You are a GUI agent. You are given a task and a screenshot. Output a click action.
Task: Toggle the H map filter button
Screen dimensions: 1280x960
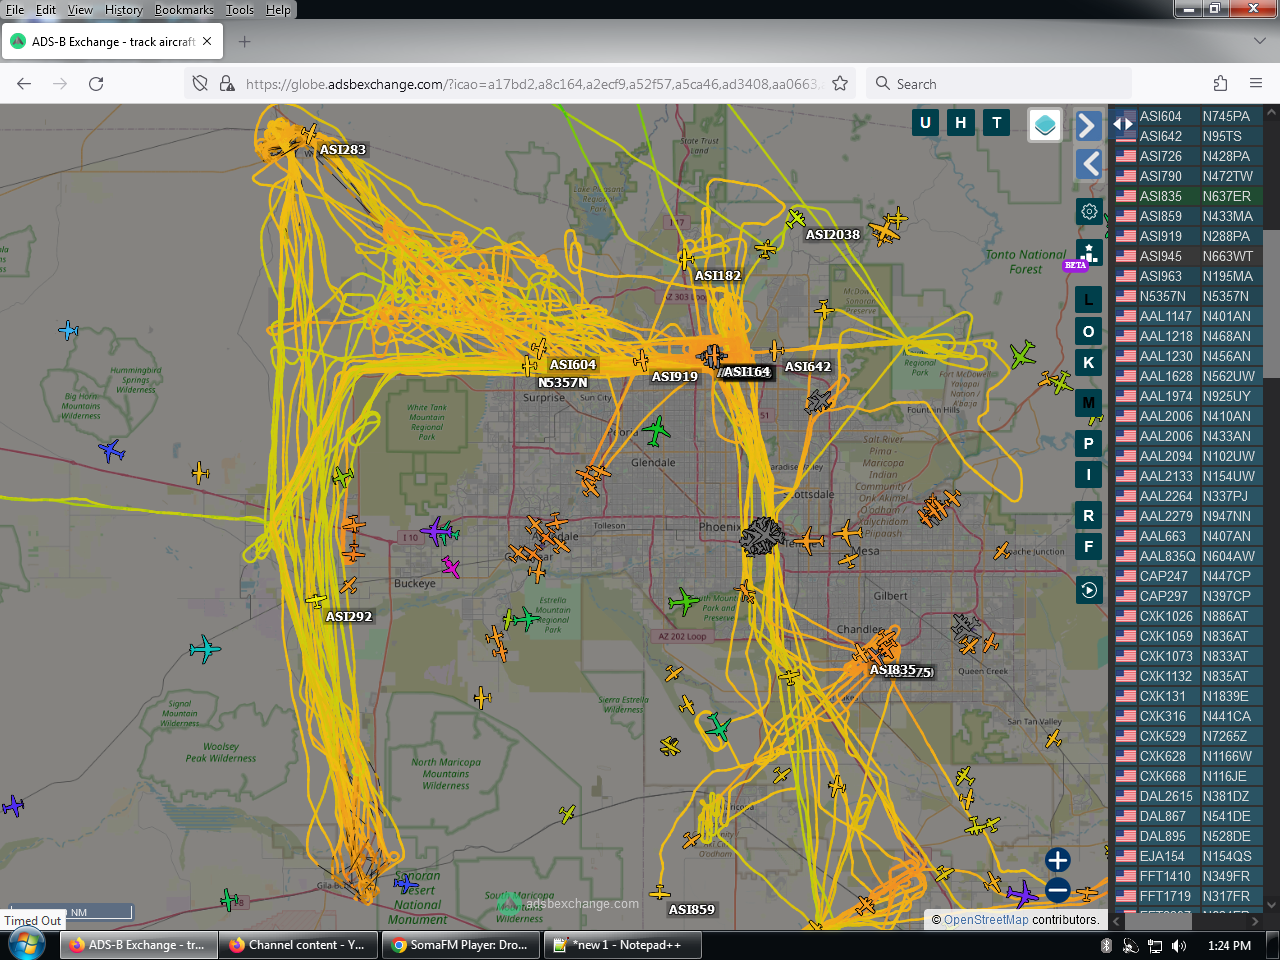pos(961,123)
